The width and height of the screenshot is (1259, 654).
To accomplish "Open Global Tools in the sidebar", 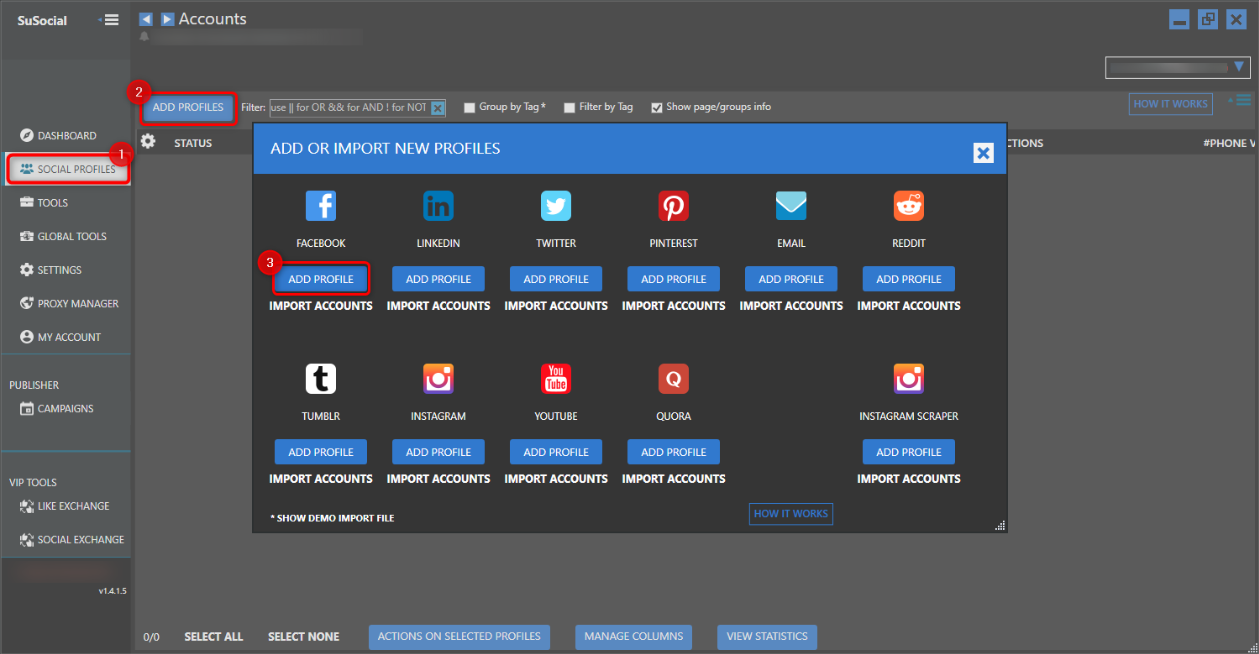I will 66,236.
